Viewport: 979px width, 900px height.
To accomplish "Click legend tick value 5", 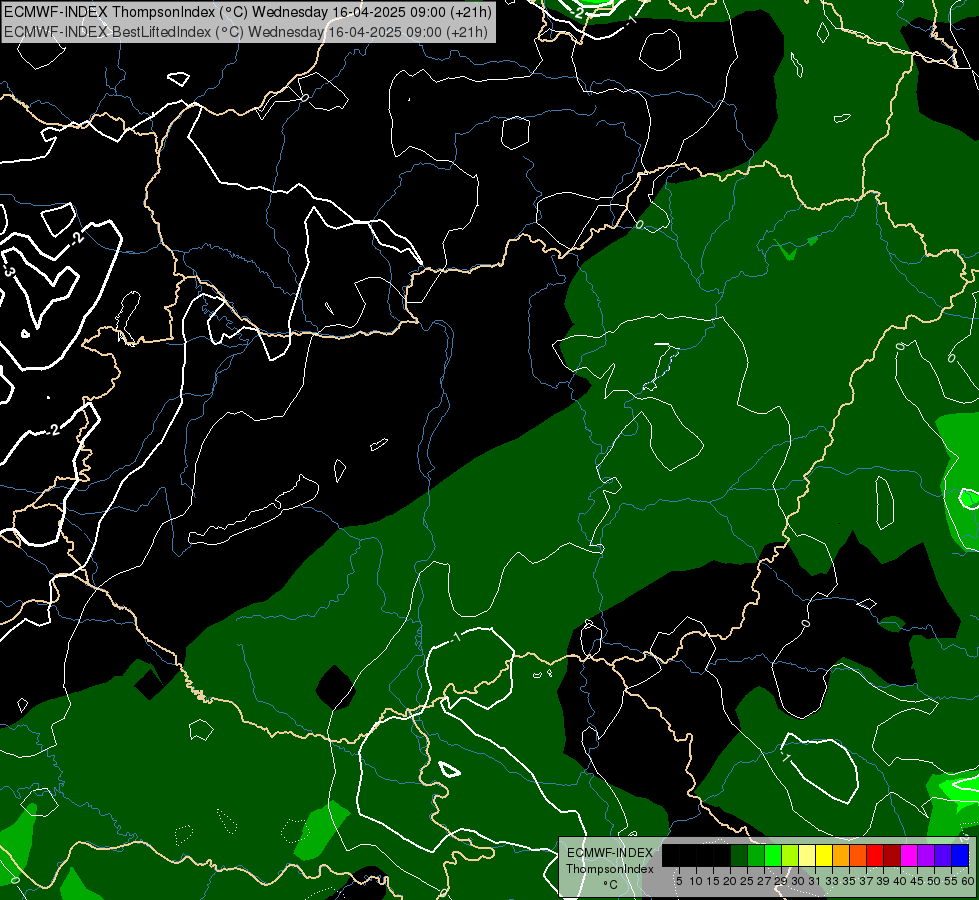I will click(679, 881).
